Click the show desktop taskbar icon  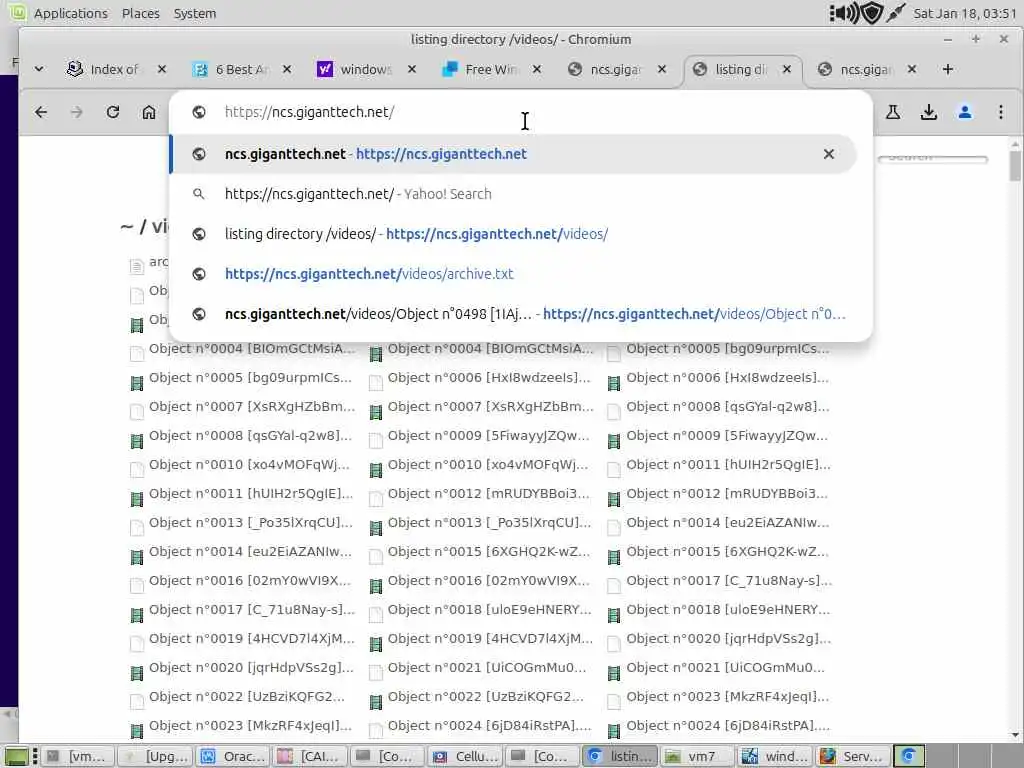[17, 756]
